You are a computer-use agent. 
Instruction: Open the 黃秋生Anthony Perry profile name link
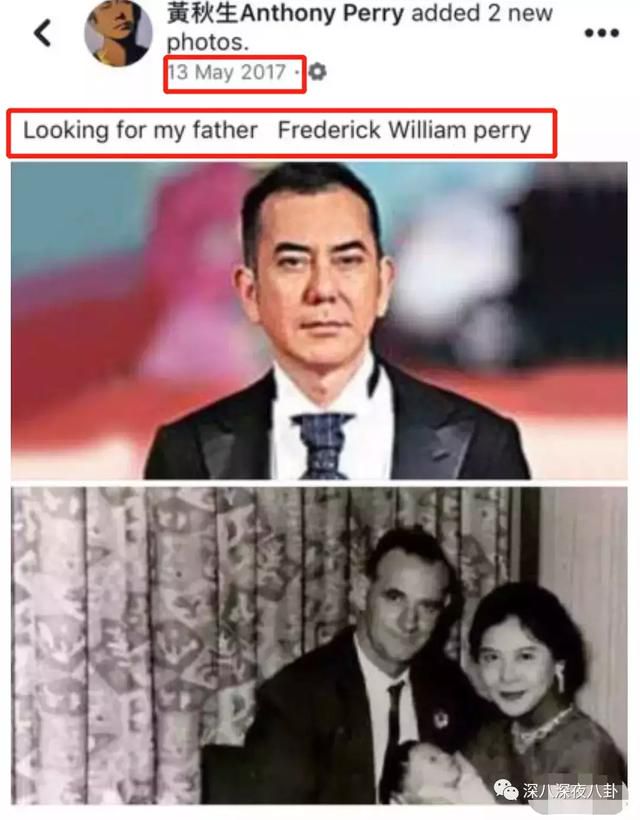[285, 13]
